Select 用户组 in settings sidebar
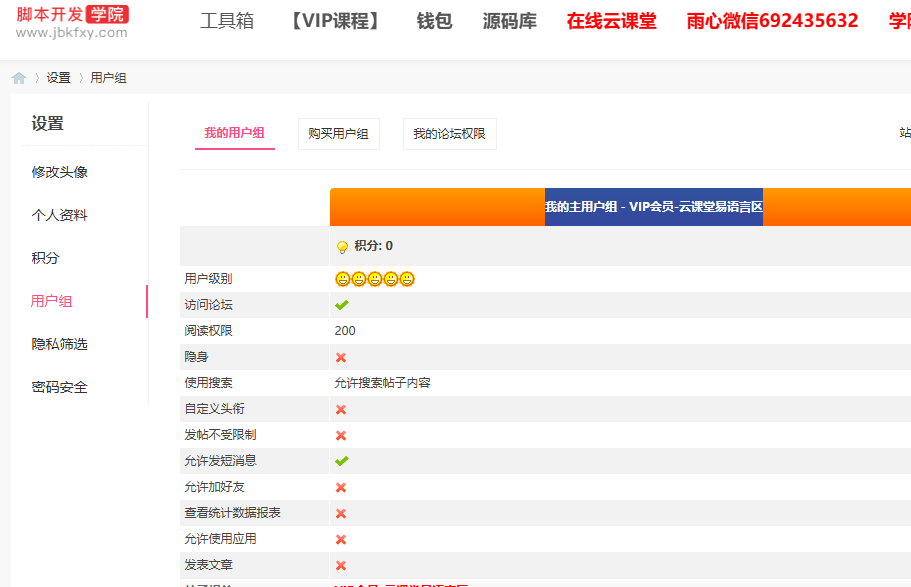 pyautogui.click(x=52, y=301)
